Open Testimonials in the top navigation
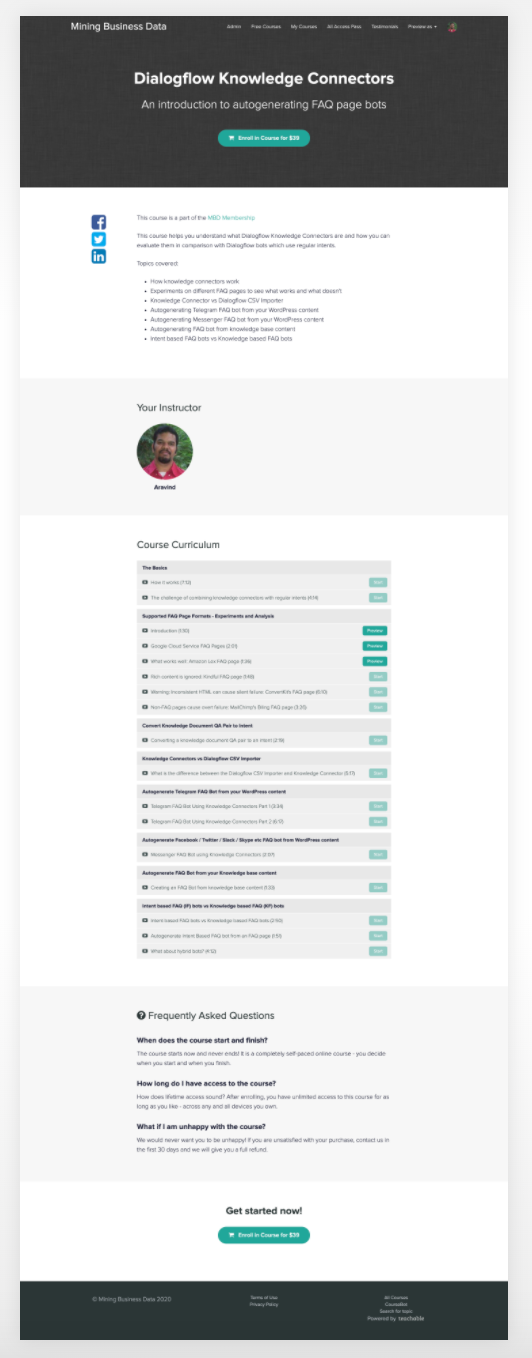This screenshot has width=532, height=1358. pyautogui.click(x=384, y=27)
